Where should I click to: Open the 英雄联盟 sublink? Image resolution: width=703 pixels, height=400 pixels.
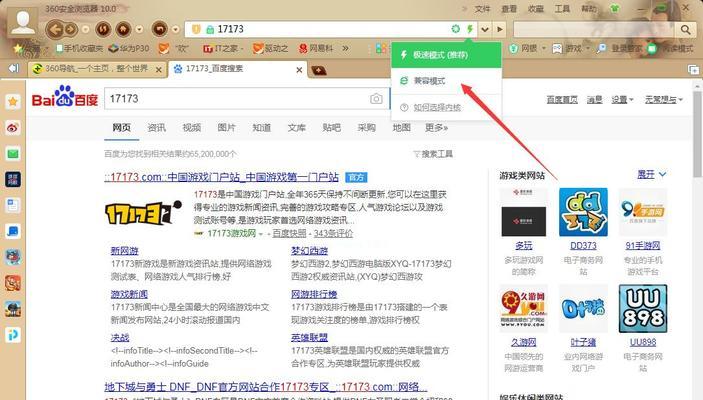pyautogui.click(x=309, y=338)
